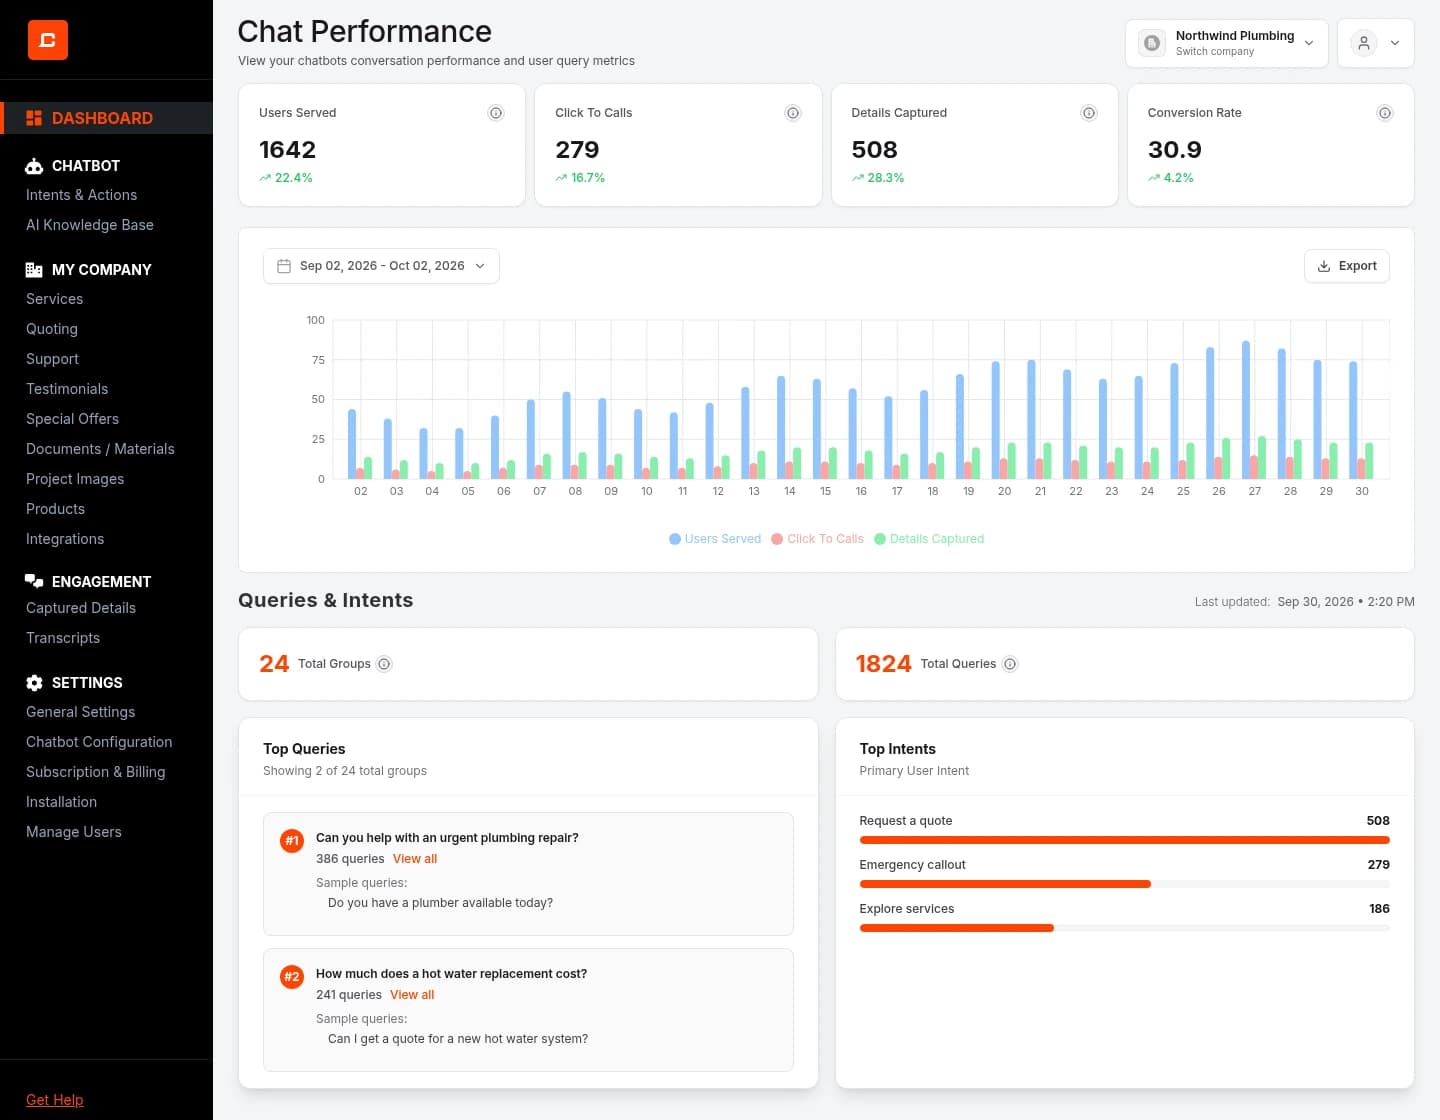Show info for Details Captured card

point(1089,113)
